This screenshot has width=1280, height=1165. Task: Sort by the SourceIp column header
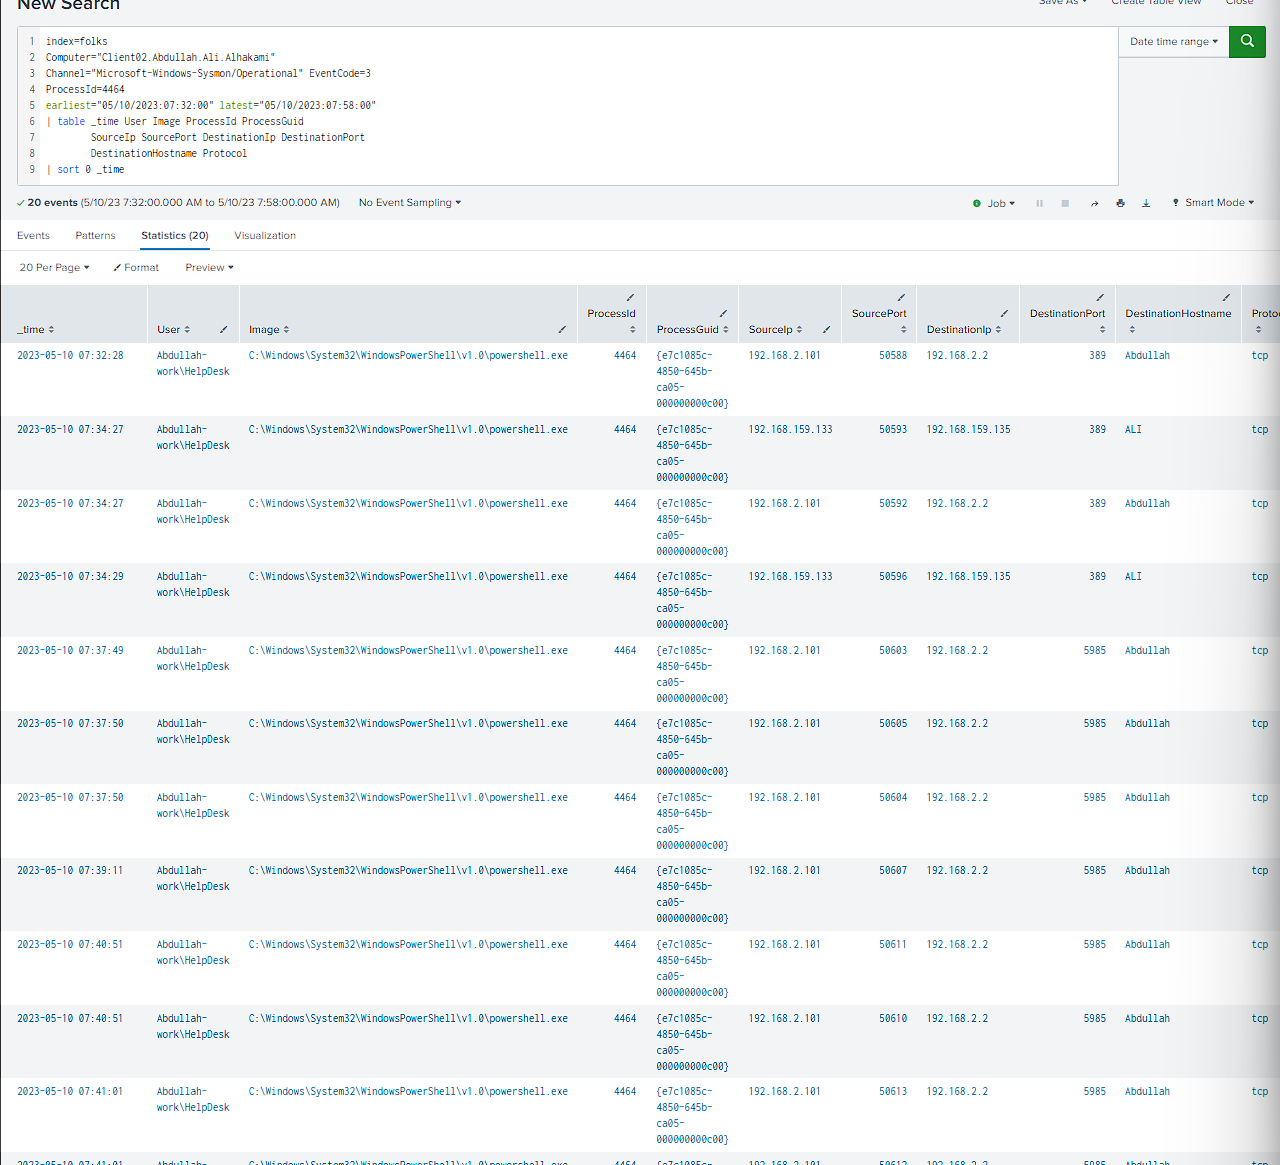pyautogui.click(x=775, y=329)
